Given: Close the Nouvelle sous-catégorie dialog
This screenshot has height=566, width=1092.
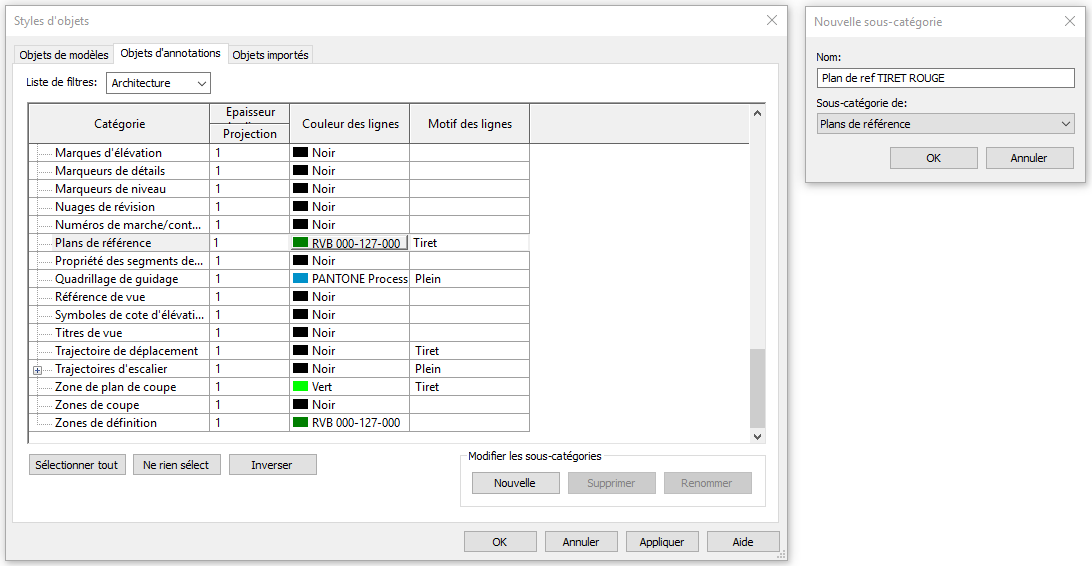Looking at the screenshot, I should tap(1069, 21).
